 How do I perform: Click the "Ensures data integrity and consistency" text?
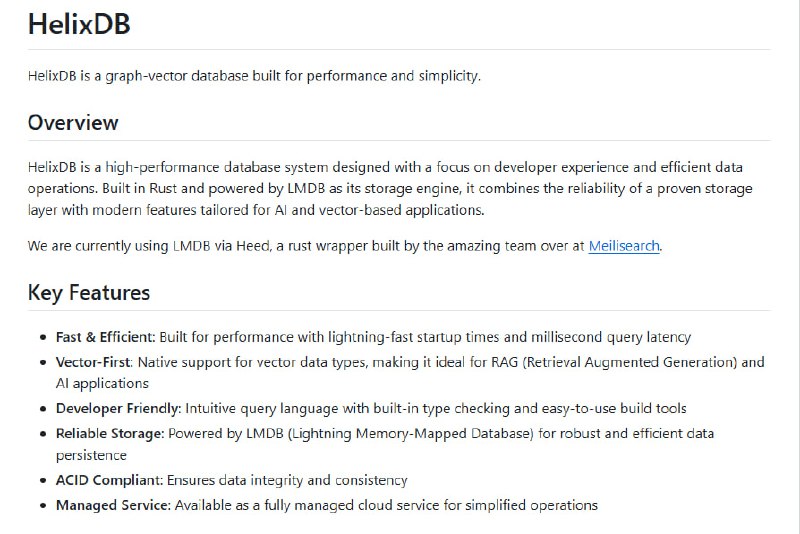click(287, 481)
